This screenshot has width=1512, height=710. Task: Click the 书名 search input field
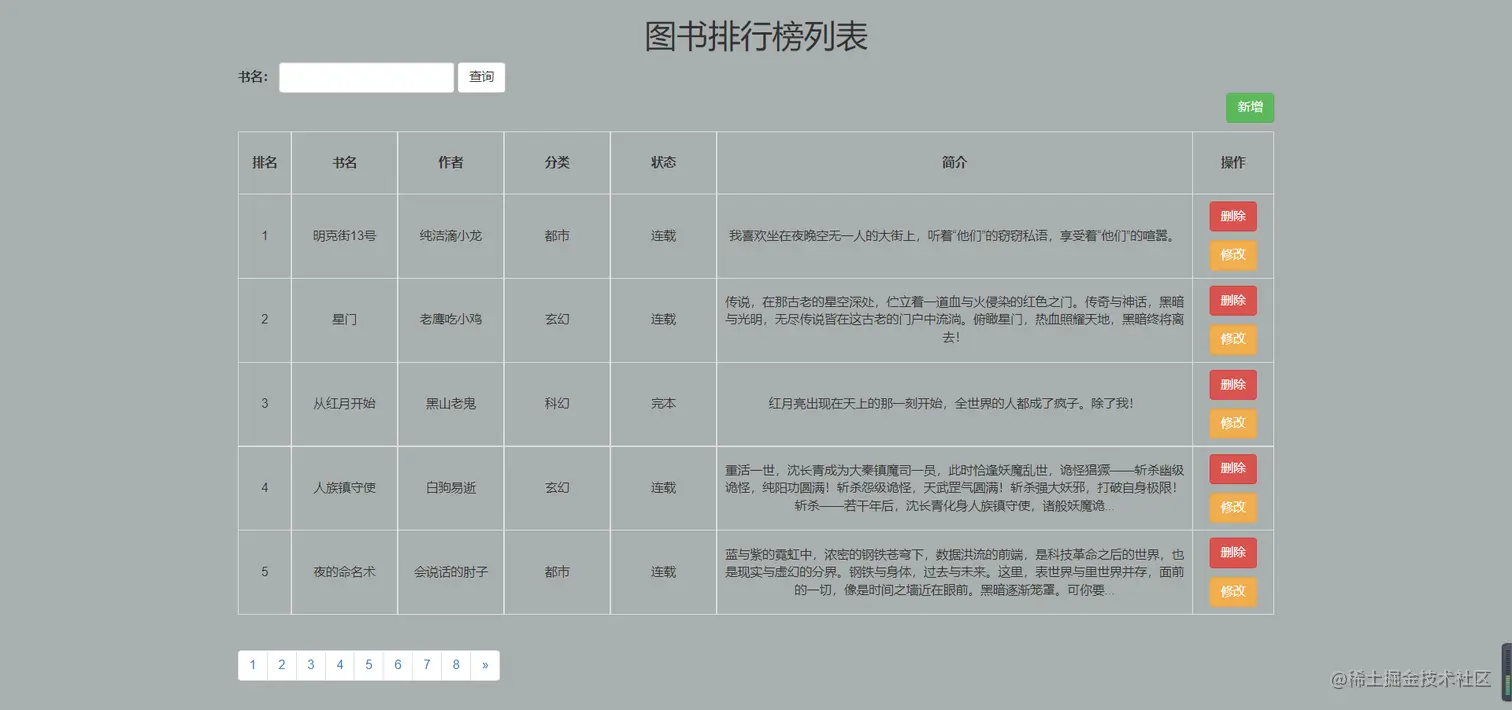pos(366,77)
